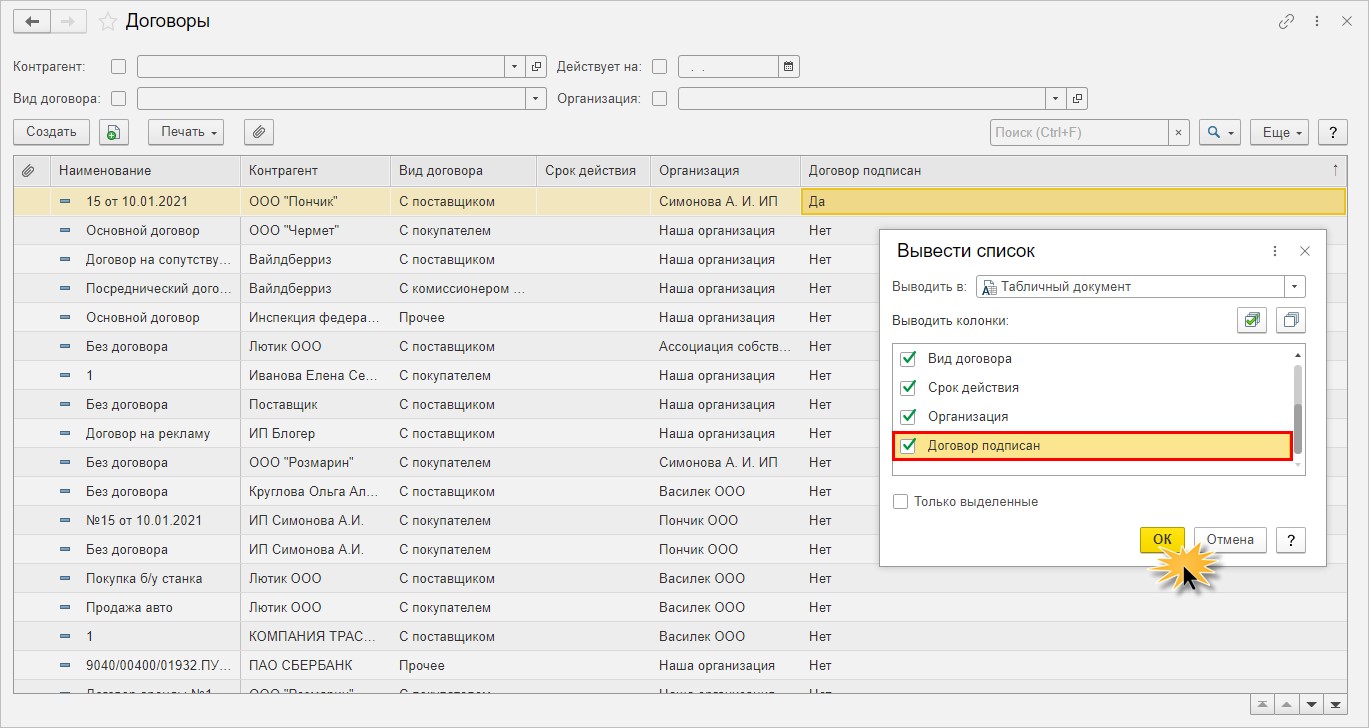Screen dimensions: 1369x728
Task: Click the calendar icon in Действует на field
Action: point(789,67)
